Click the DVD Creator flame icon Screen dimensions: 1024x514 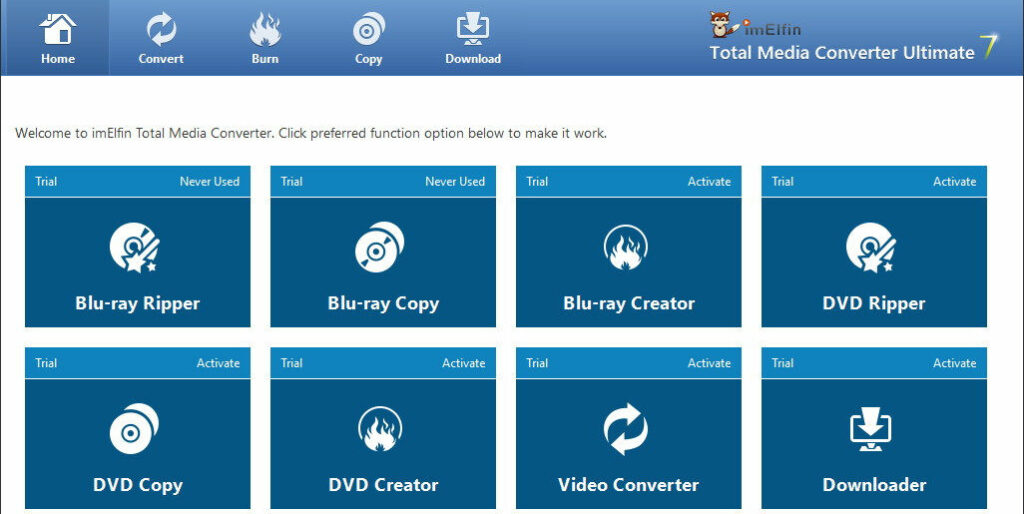[380, 428]
